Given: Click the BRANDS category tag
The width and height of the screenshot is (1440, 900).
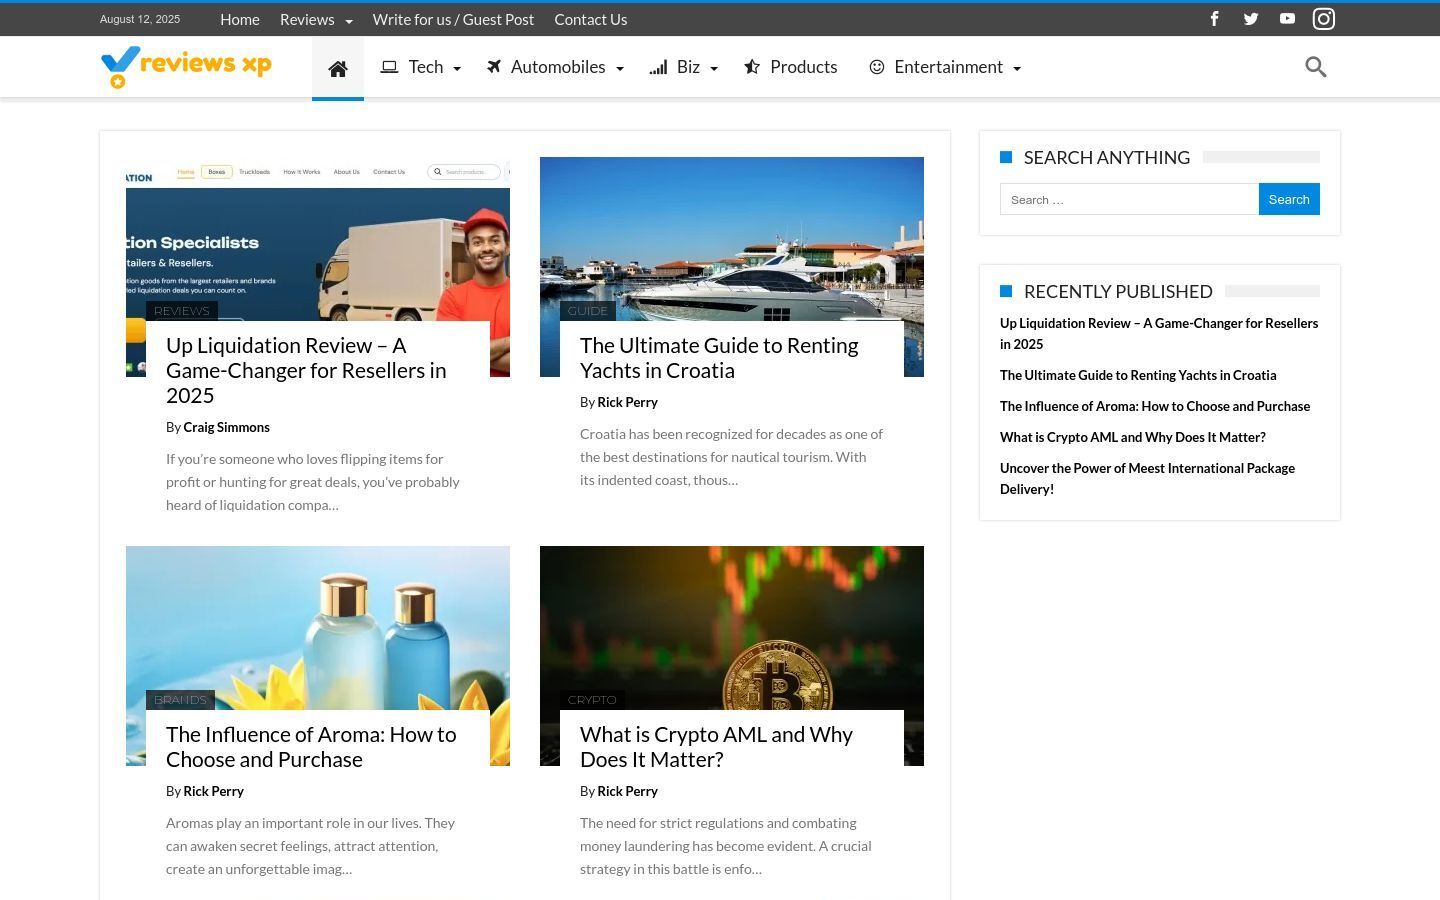Looking at the screenshot, I should pyautogui.click(x=180, y=700).
